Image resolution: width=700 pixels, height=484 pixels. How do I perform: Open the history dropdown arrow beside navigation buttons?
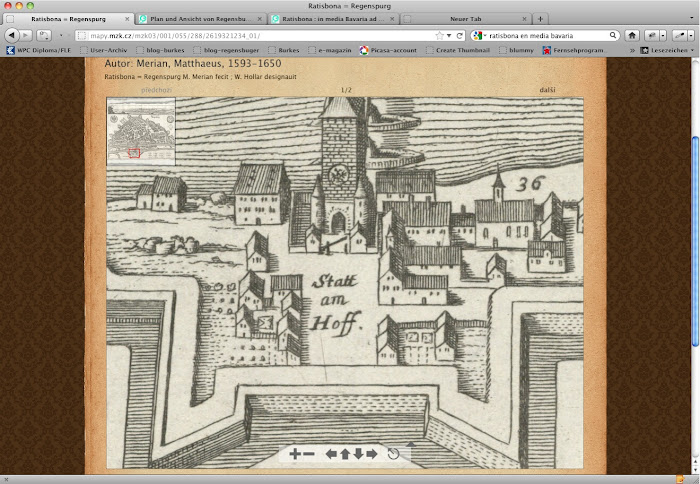pos(61,35)
